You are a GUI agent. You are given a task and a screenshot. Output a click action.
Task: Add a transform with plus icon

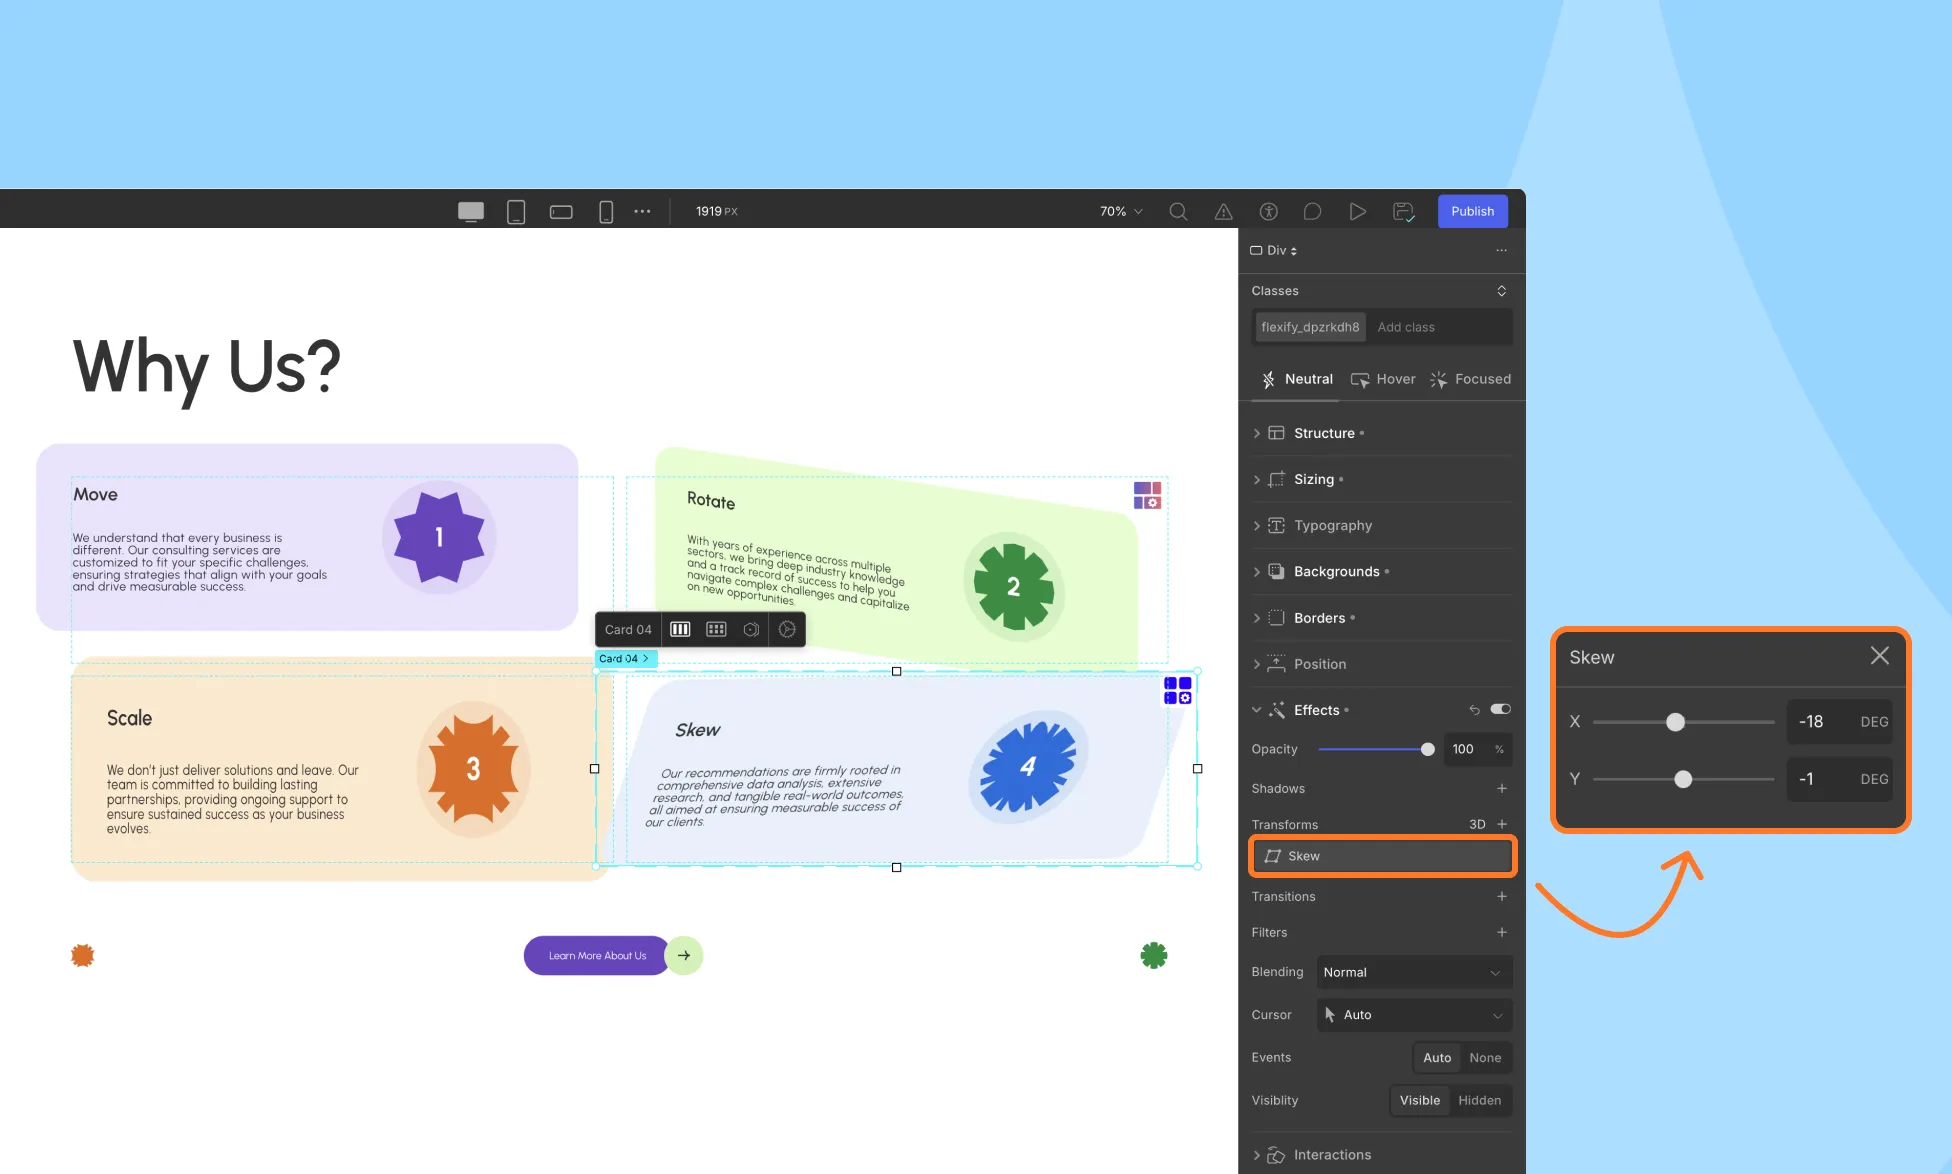click(1501, 824)
